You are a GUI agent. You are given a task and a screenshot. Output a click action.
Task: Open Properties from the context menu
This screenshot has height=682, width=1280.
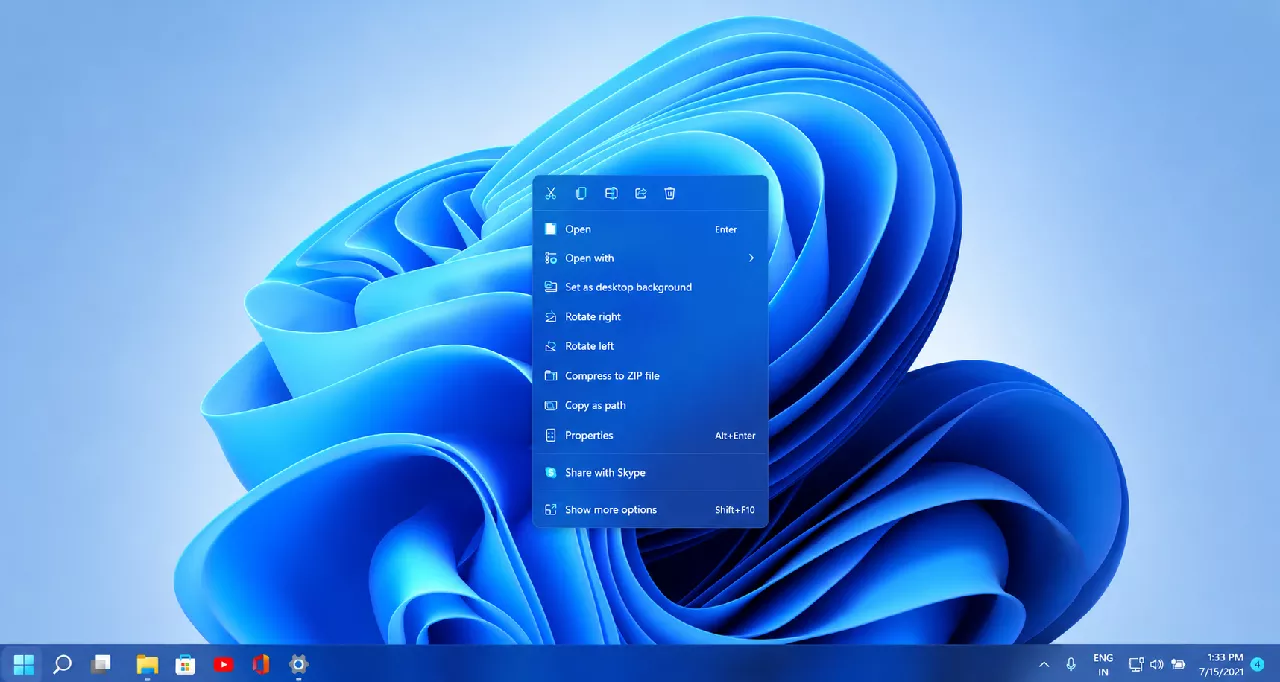coord(651,435)
